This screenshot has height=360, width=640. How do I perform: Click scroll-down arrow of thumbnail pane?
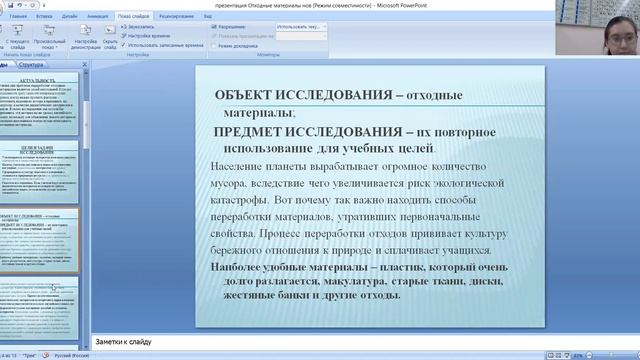pos(86,347)
